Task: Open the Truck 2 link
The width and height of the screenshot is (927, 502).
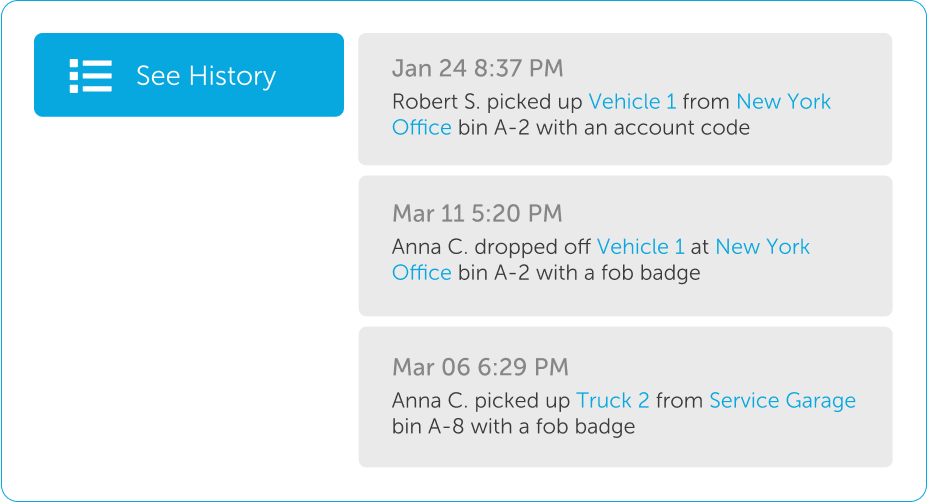Action: click(612, 400)
